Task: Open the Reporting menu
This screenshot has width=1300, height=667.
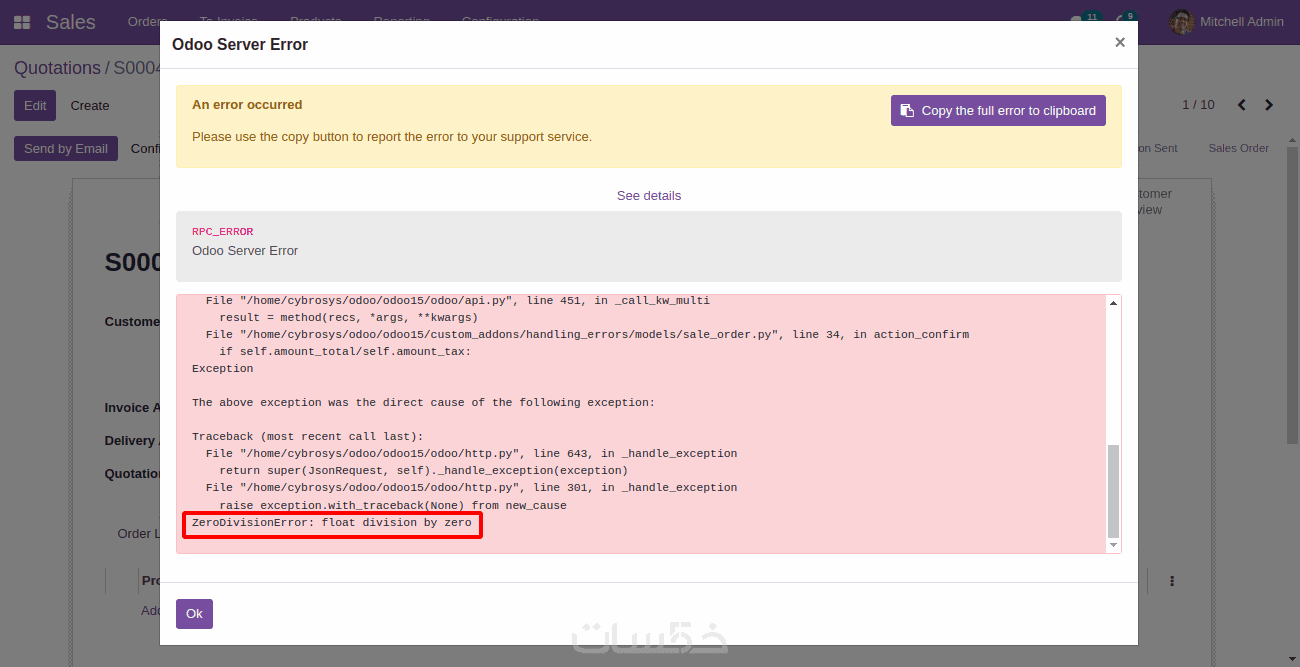Action: [402, 21]
